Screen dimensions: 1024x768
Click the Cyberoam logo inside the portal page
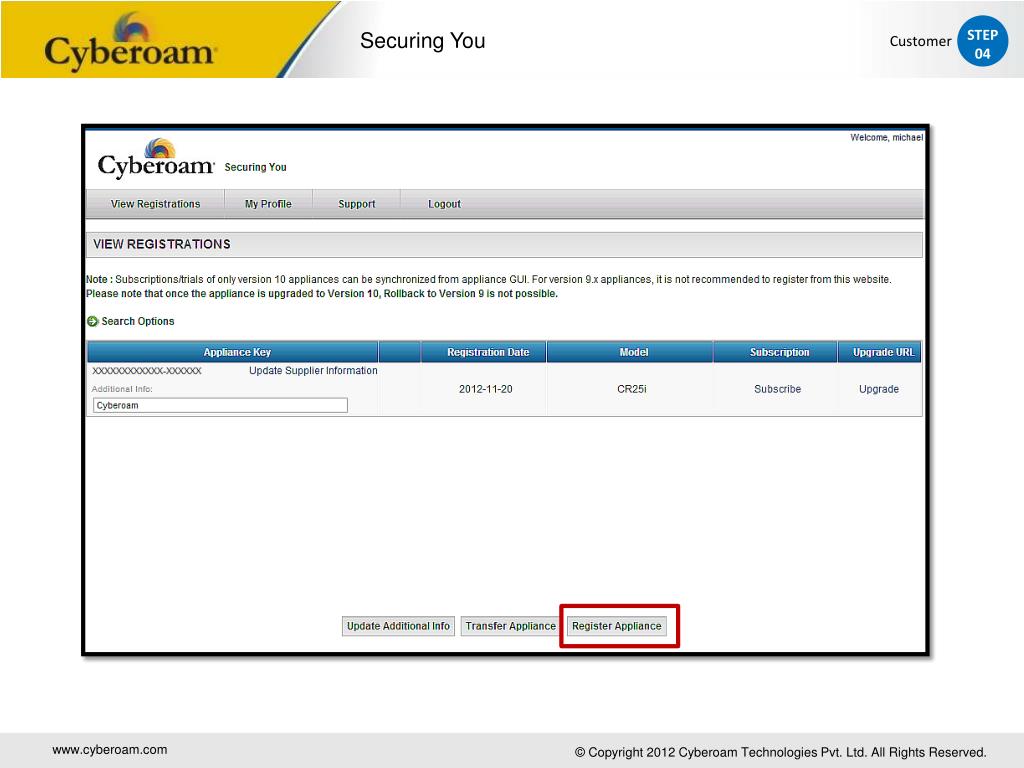pyautogui.click(x=156, y=159)
